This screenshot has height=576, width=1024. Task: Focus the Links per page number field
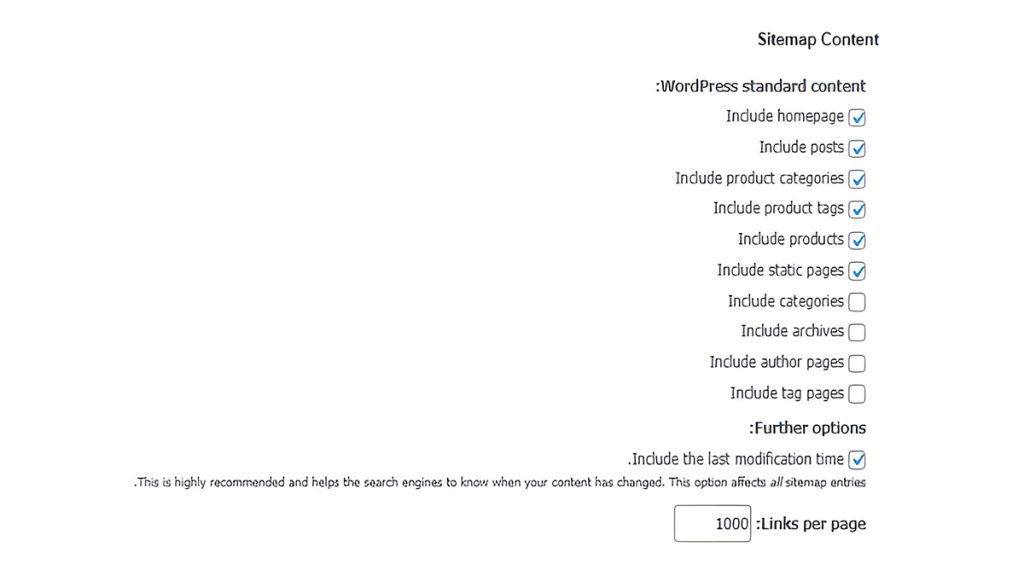pyautogui.click(x=712, y=524)
